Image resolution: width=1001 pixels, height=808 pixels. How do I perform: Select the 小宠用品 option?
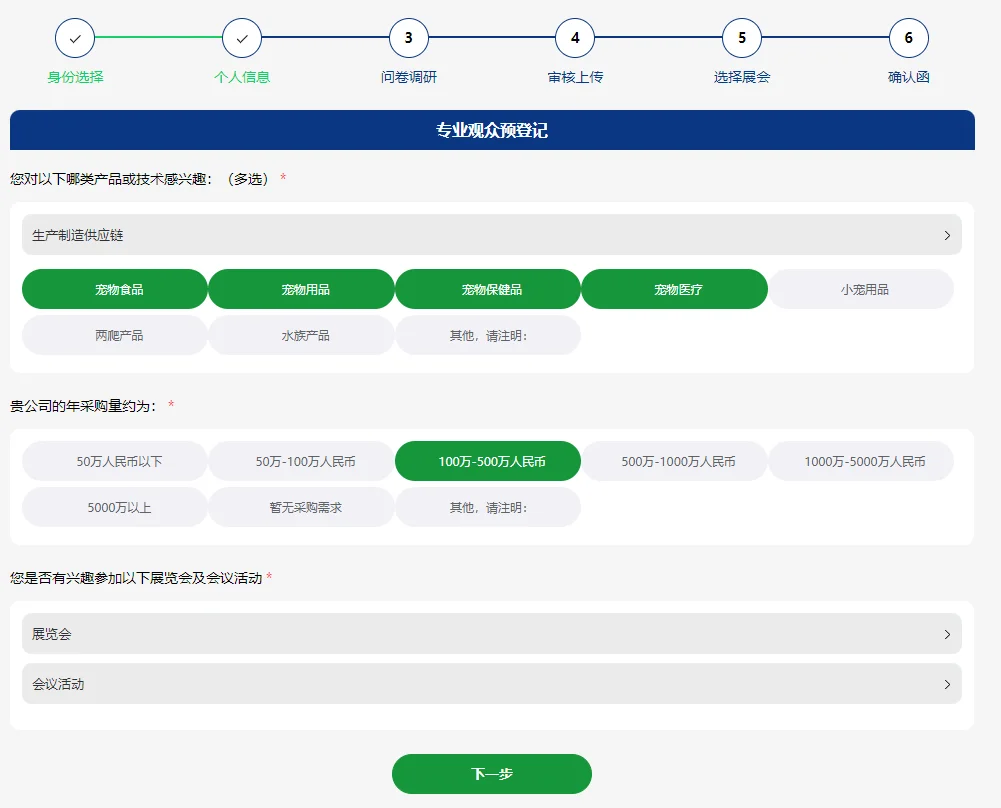[x=861, y=288]
